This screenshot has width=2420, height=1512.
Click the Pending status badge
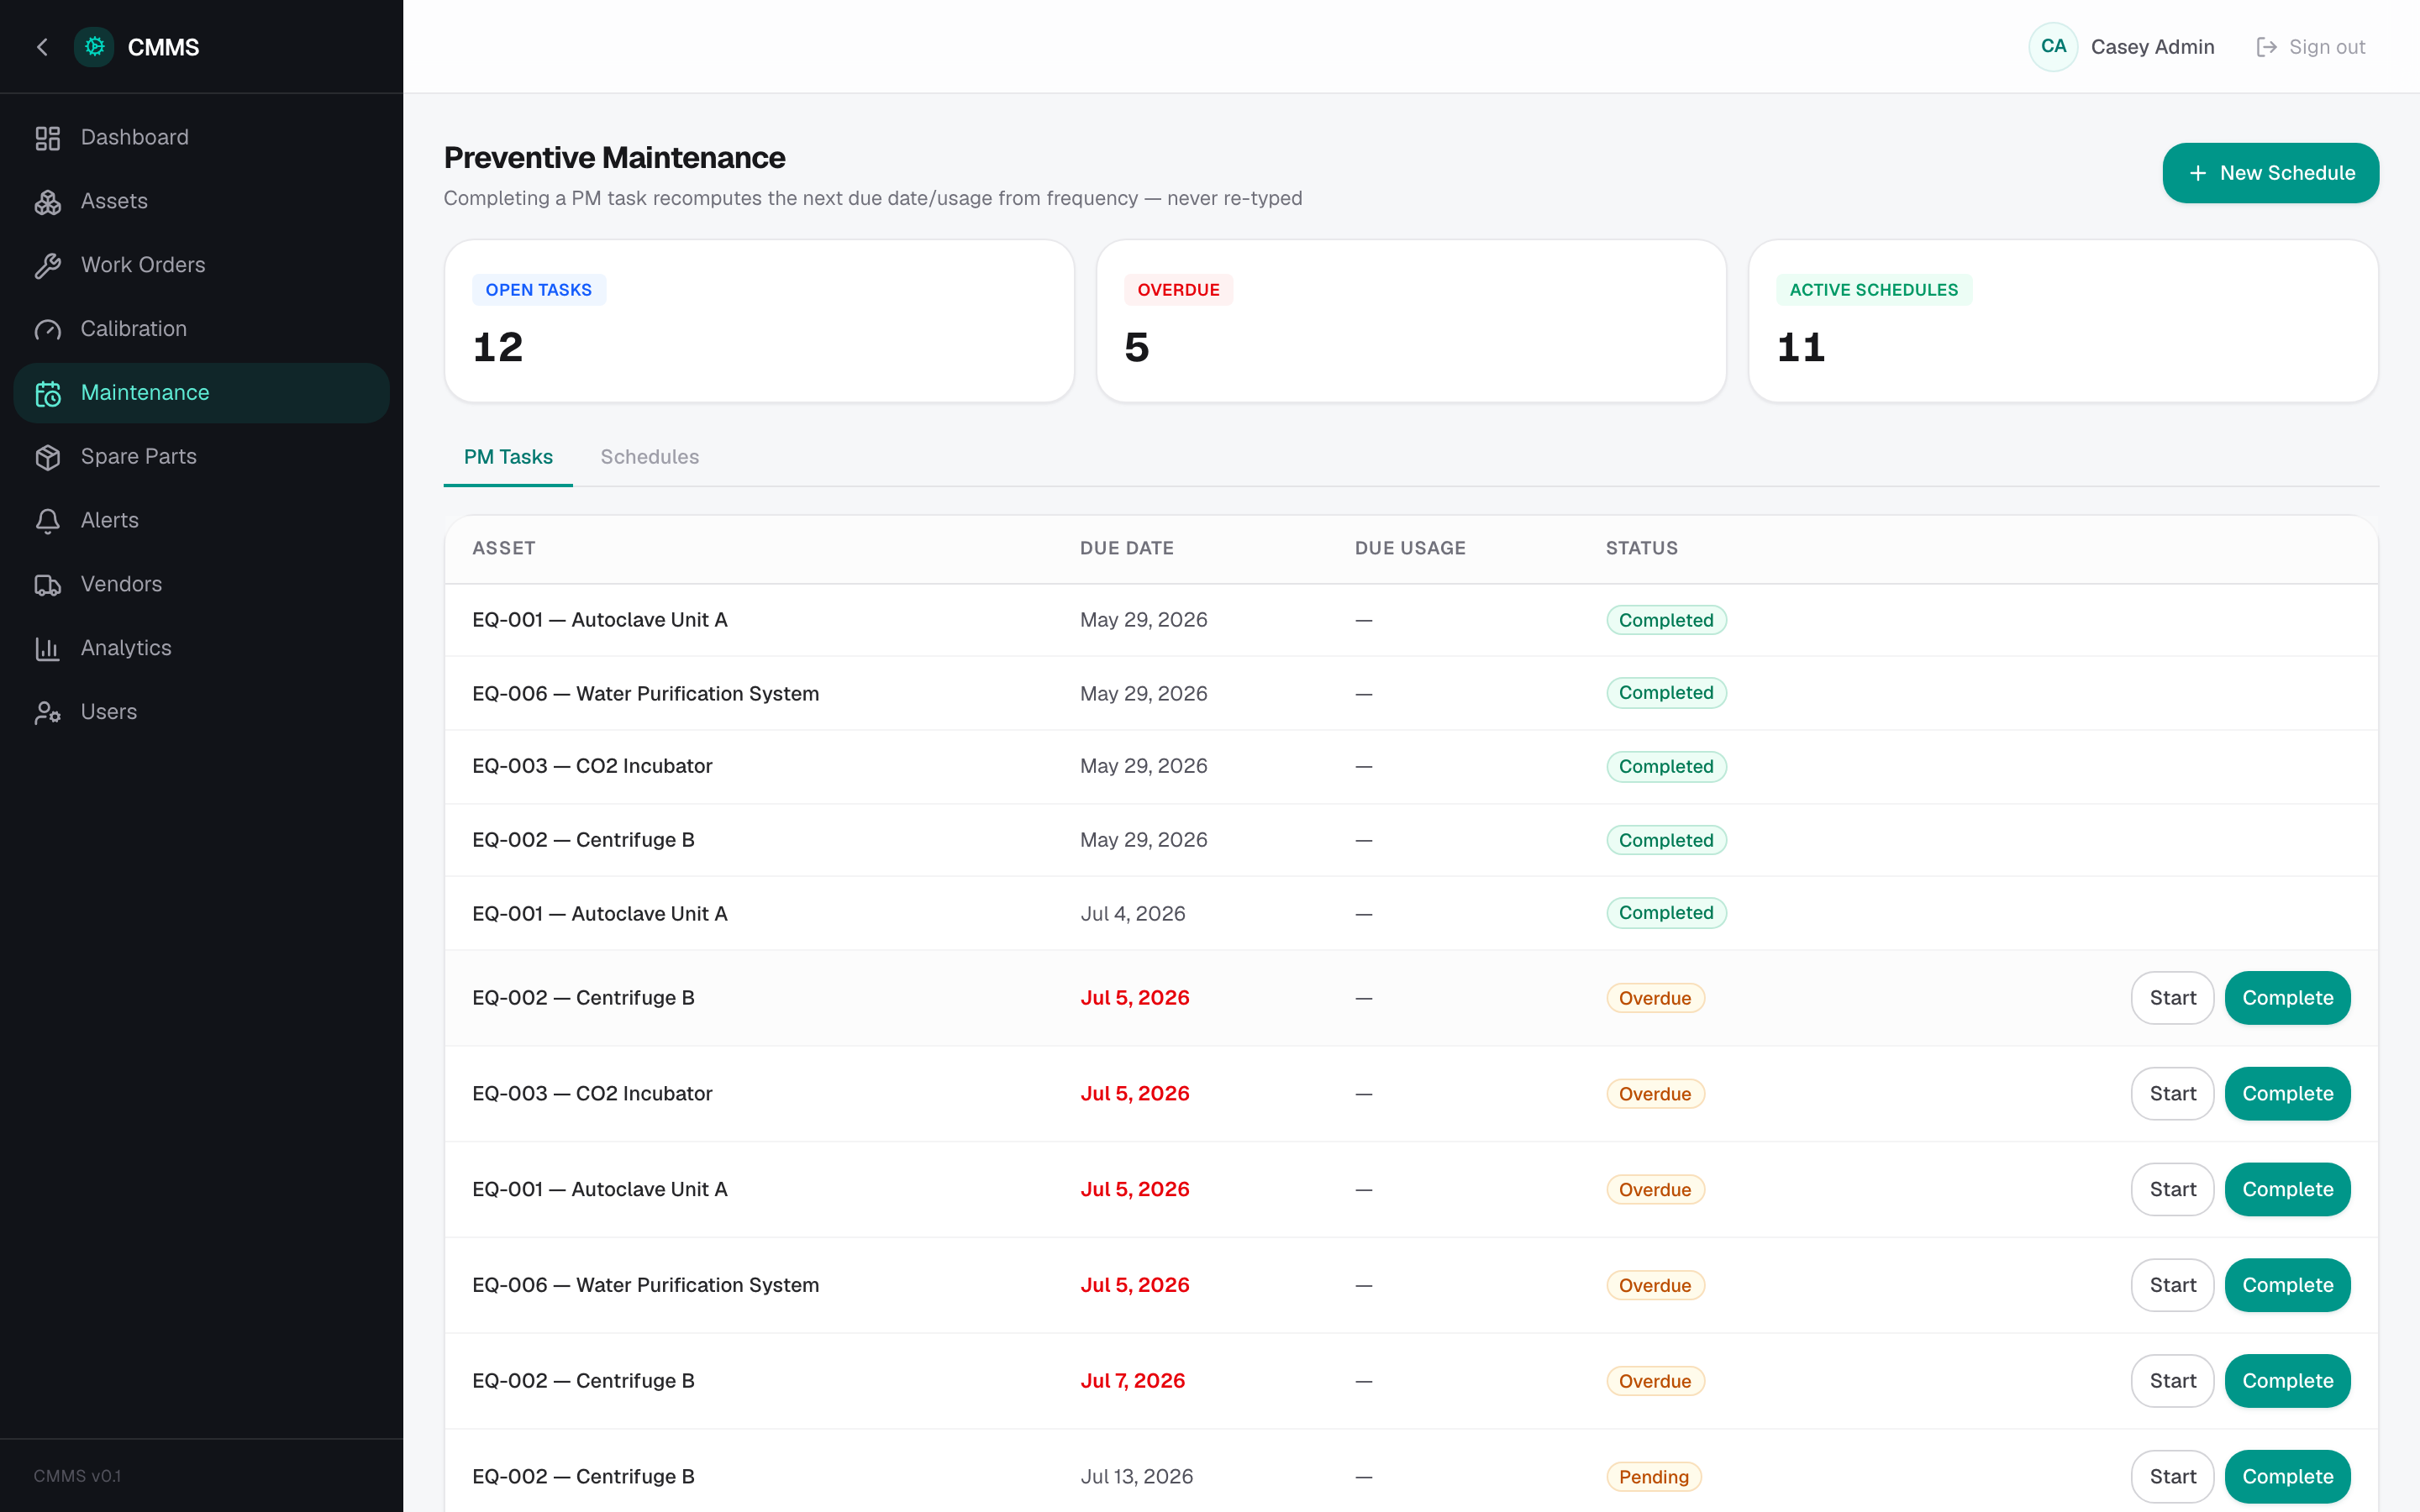1654,1477
